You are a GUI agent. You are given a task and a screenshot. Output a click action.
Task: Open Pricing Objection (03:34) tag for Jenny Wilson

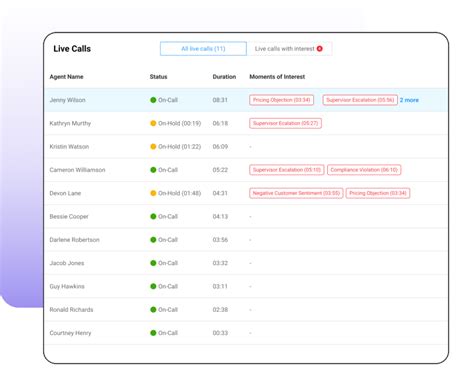coord(281,100)
